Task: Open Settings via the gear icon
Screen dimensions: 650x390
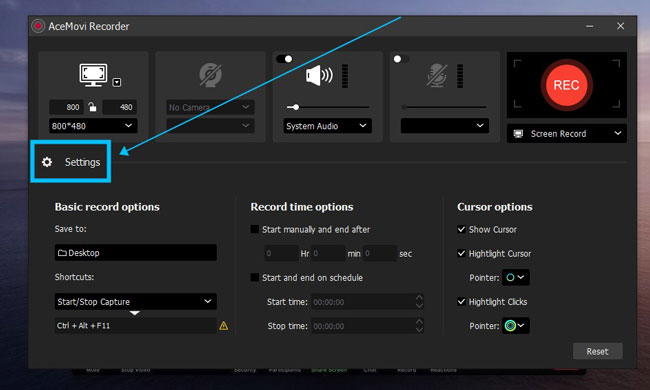Action: click(x=47, y=162)
